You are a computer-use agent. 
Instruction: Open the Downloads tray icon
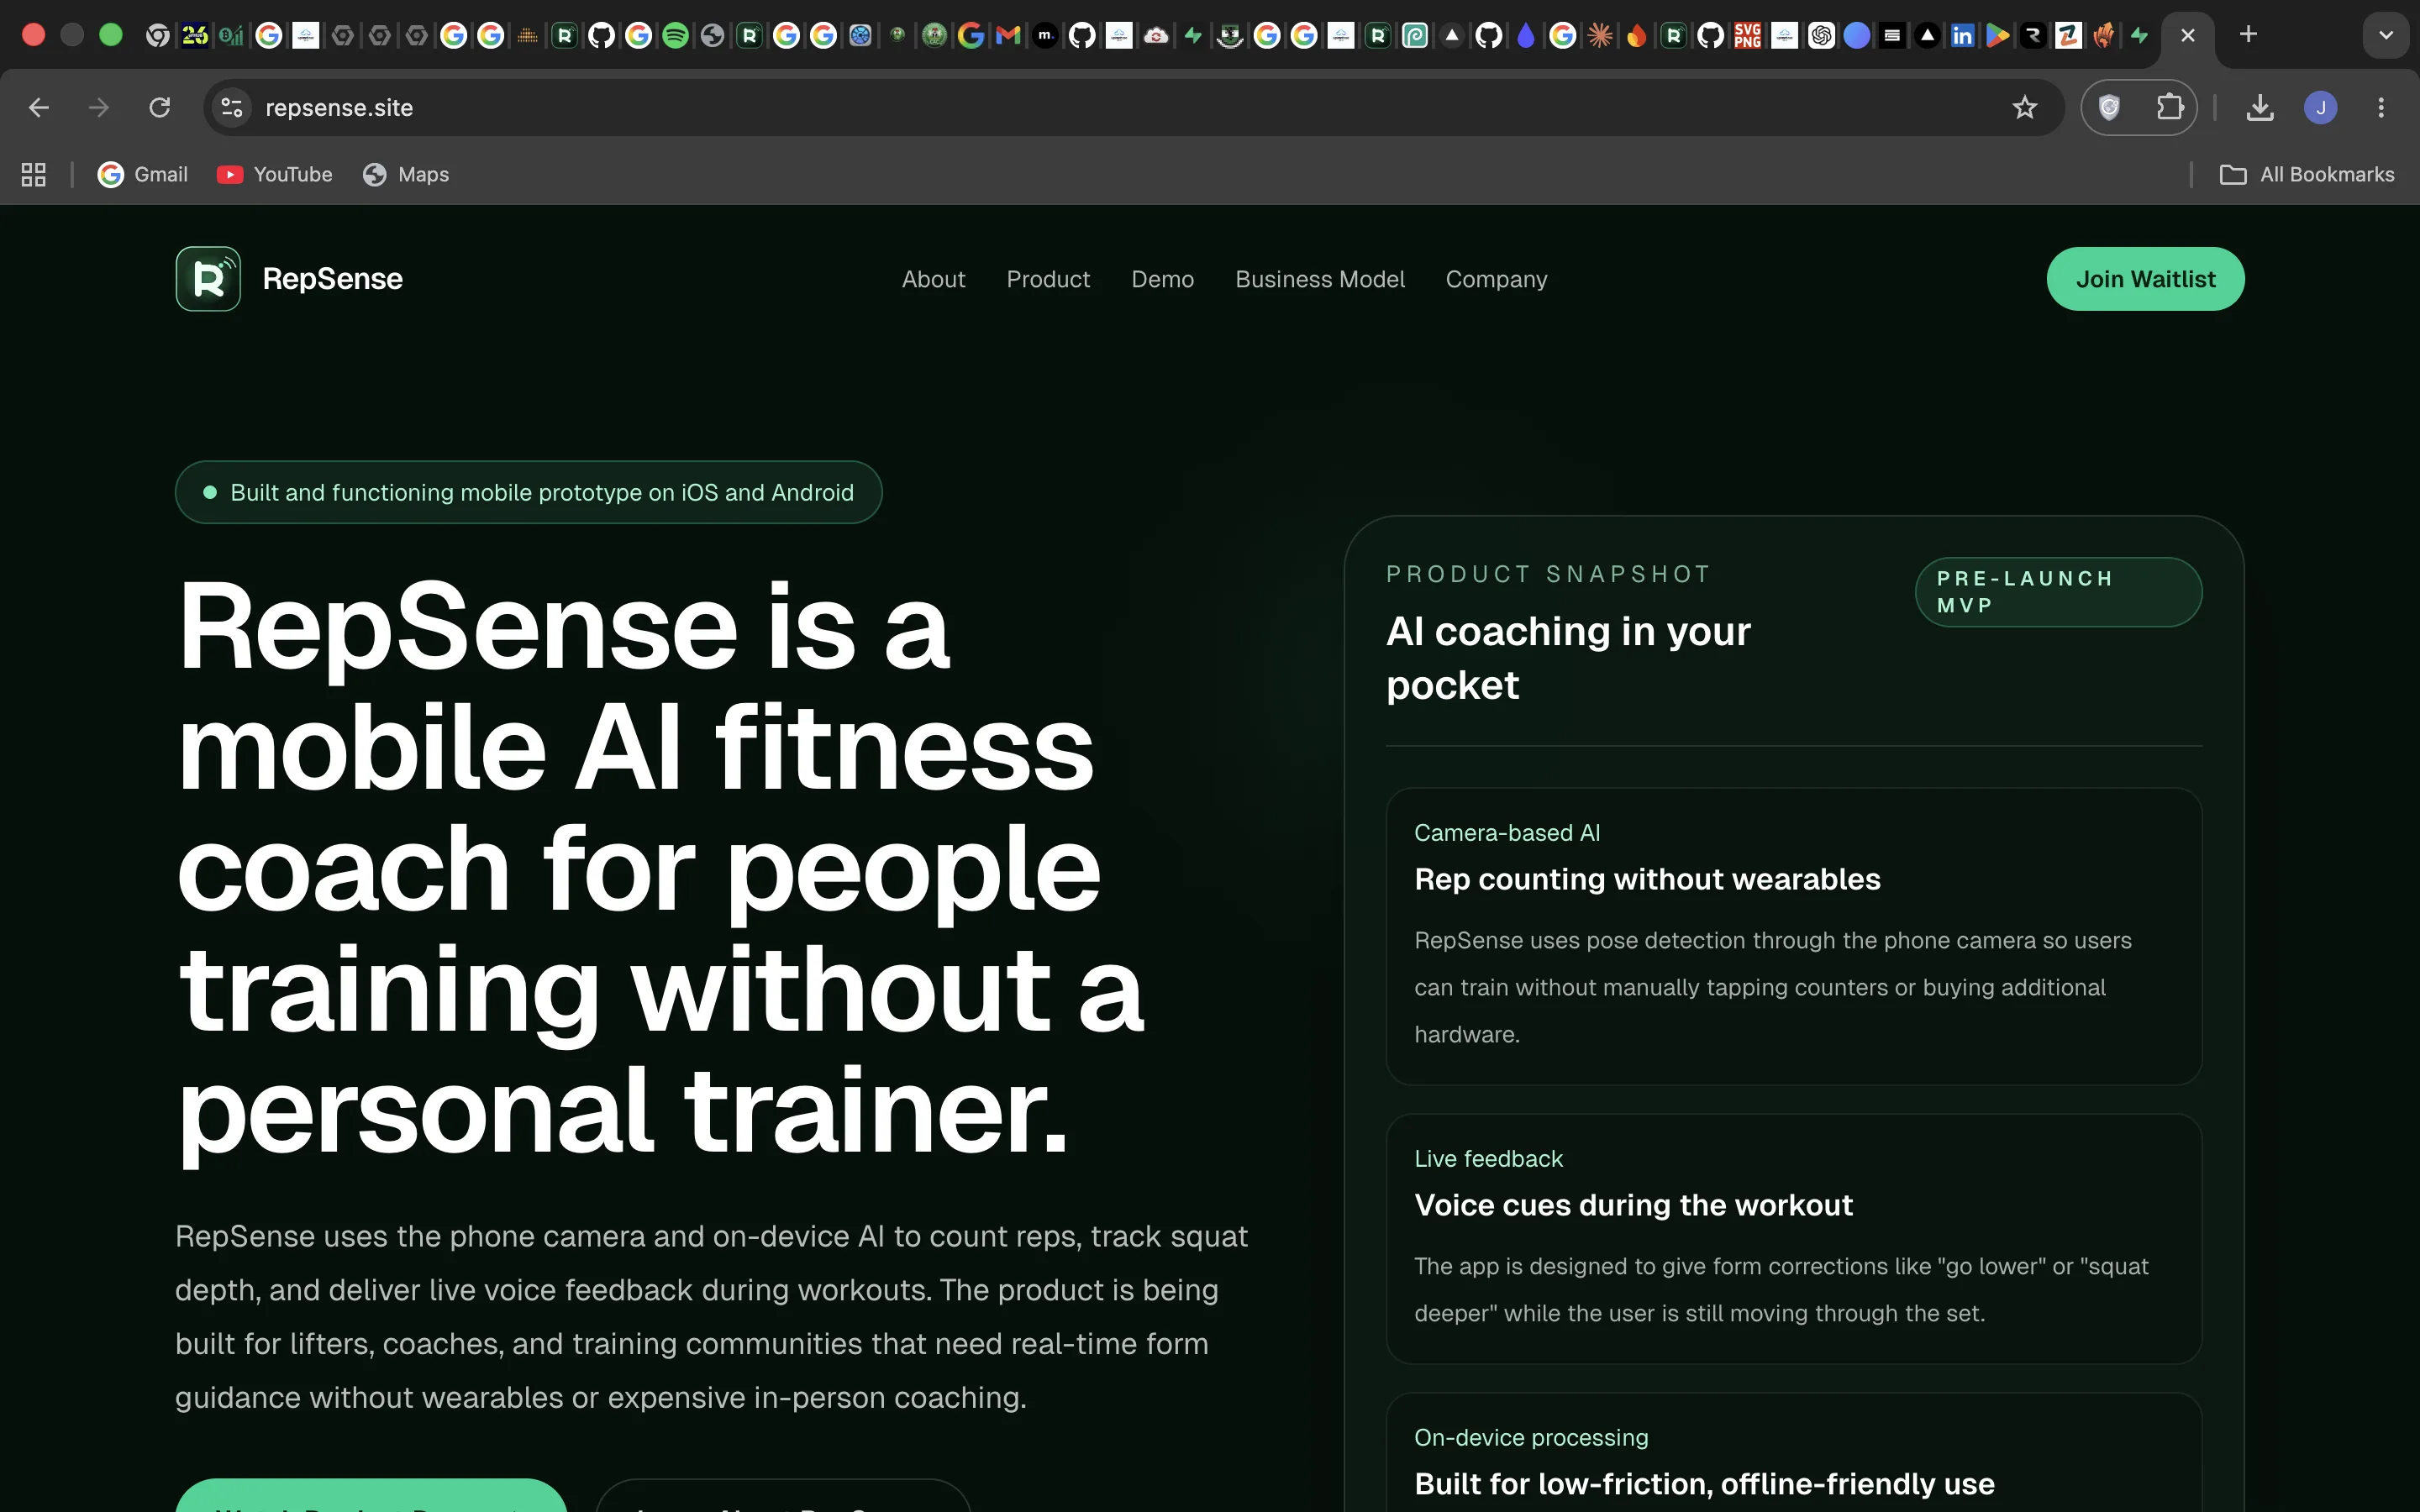click(2260, 107)
